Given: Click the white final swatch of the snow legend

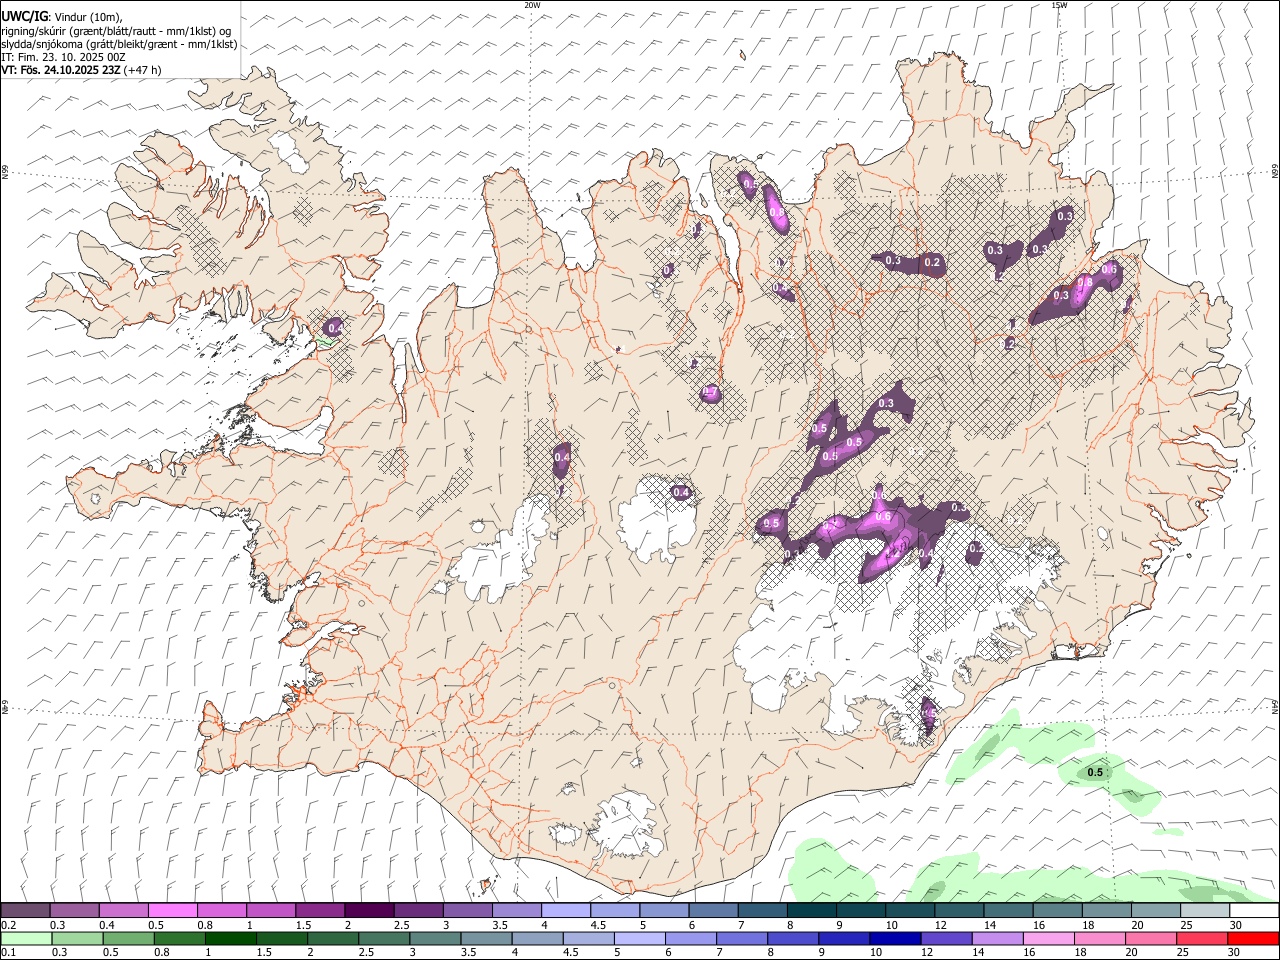Looking at the screenshot, I should pos(1254,911).
